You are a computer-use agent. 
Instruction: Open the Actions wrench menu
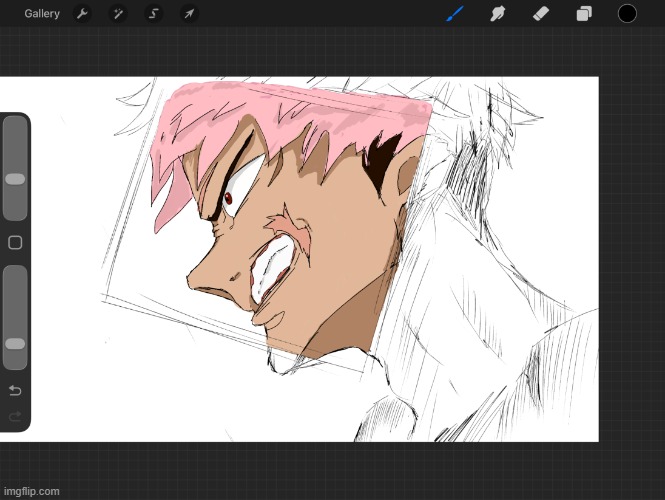83,14
